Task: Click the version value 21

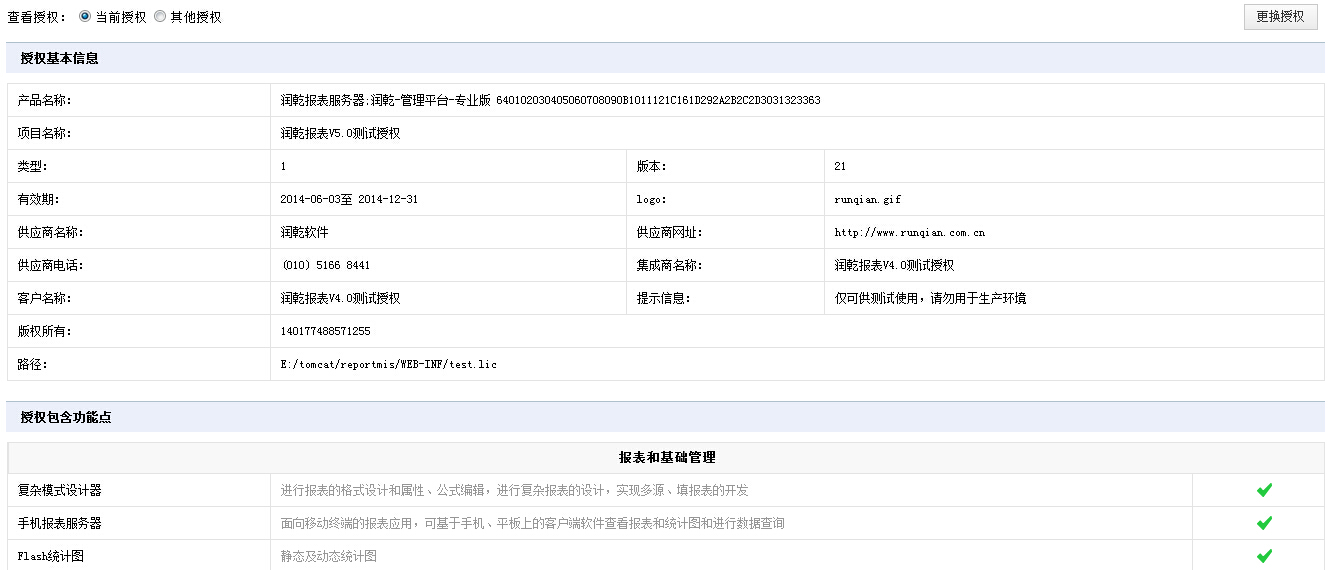Action: pyautogui.click(x=840, y=167)
